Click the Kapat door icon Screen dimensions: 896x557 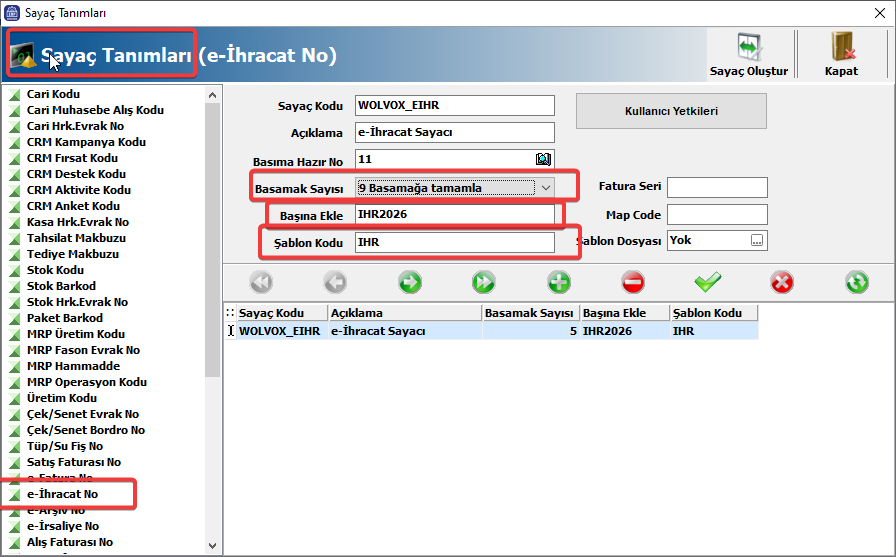(841, 47)
